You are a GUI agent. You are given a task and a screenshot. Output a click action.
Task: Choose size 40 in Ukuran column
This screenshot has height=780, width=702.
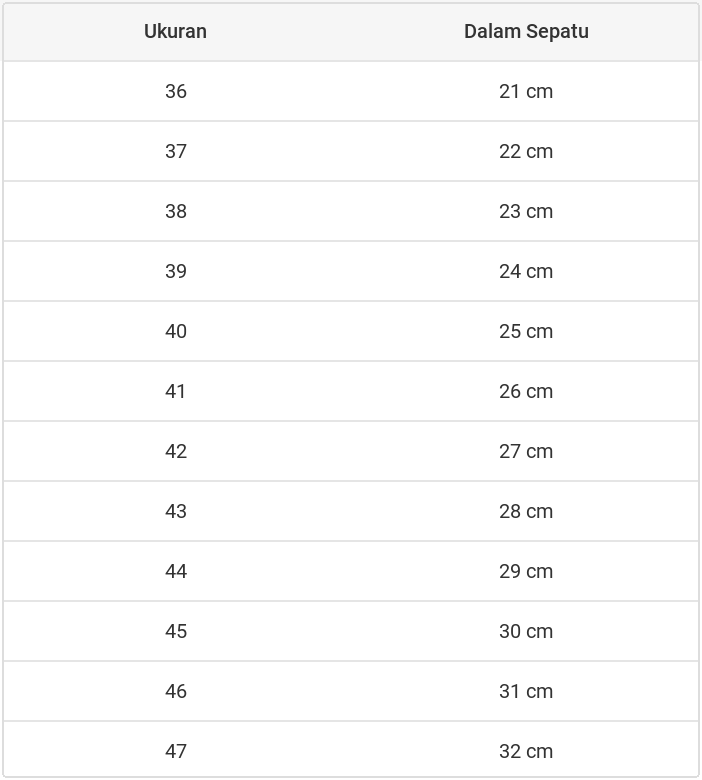coord(176,331)
